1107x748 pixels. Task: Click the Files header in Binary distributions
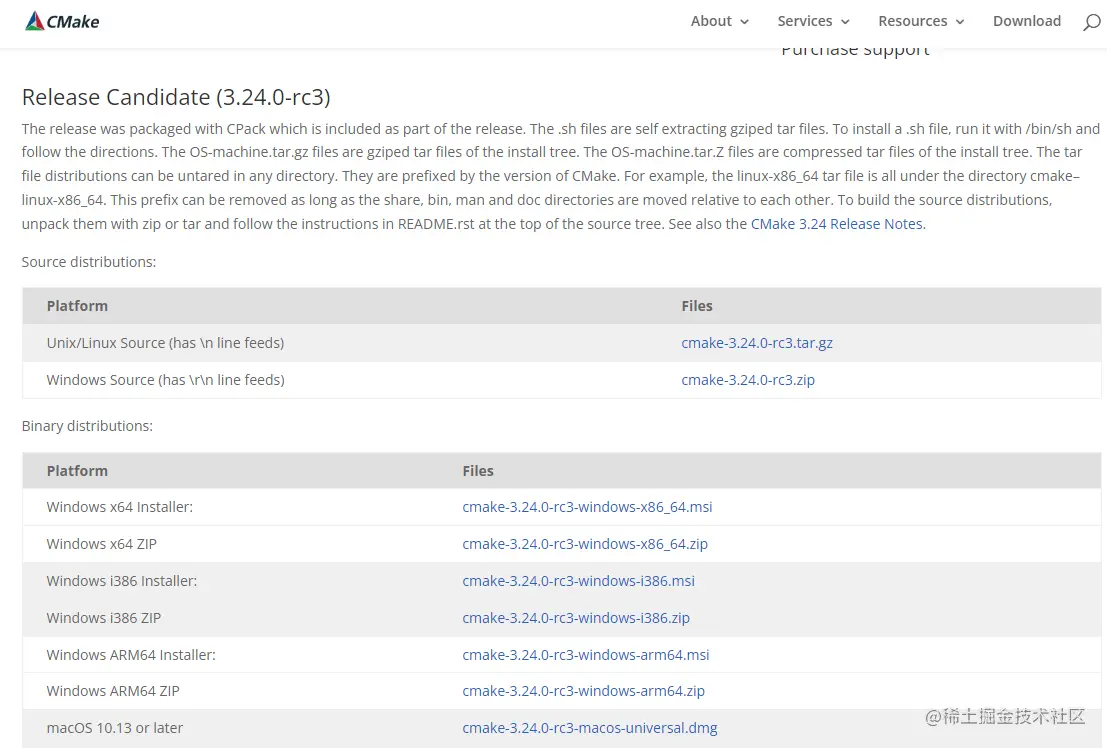pyautogui.click(x=478, y=471)
